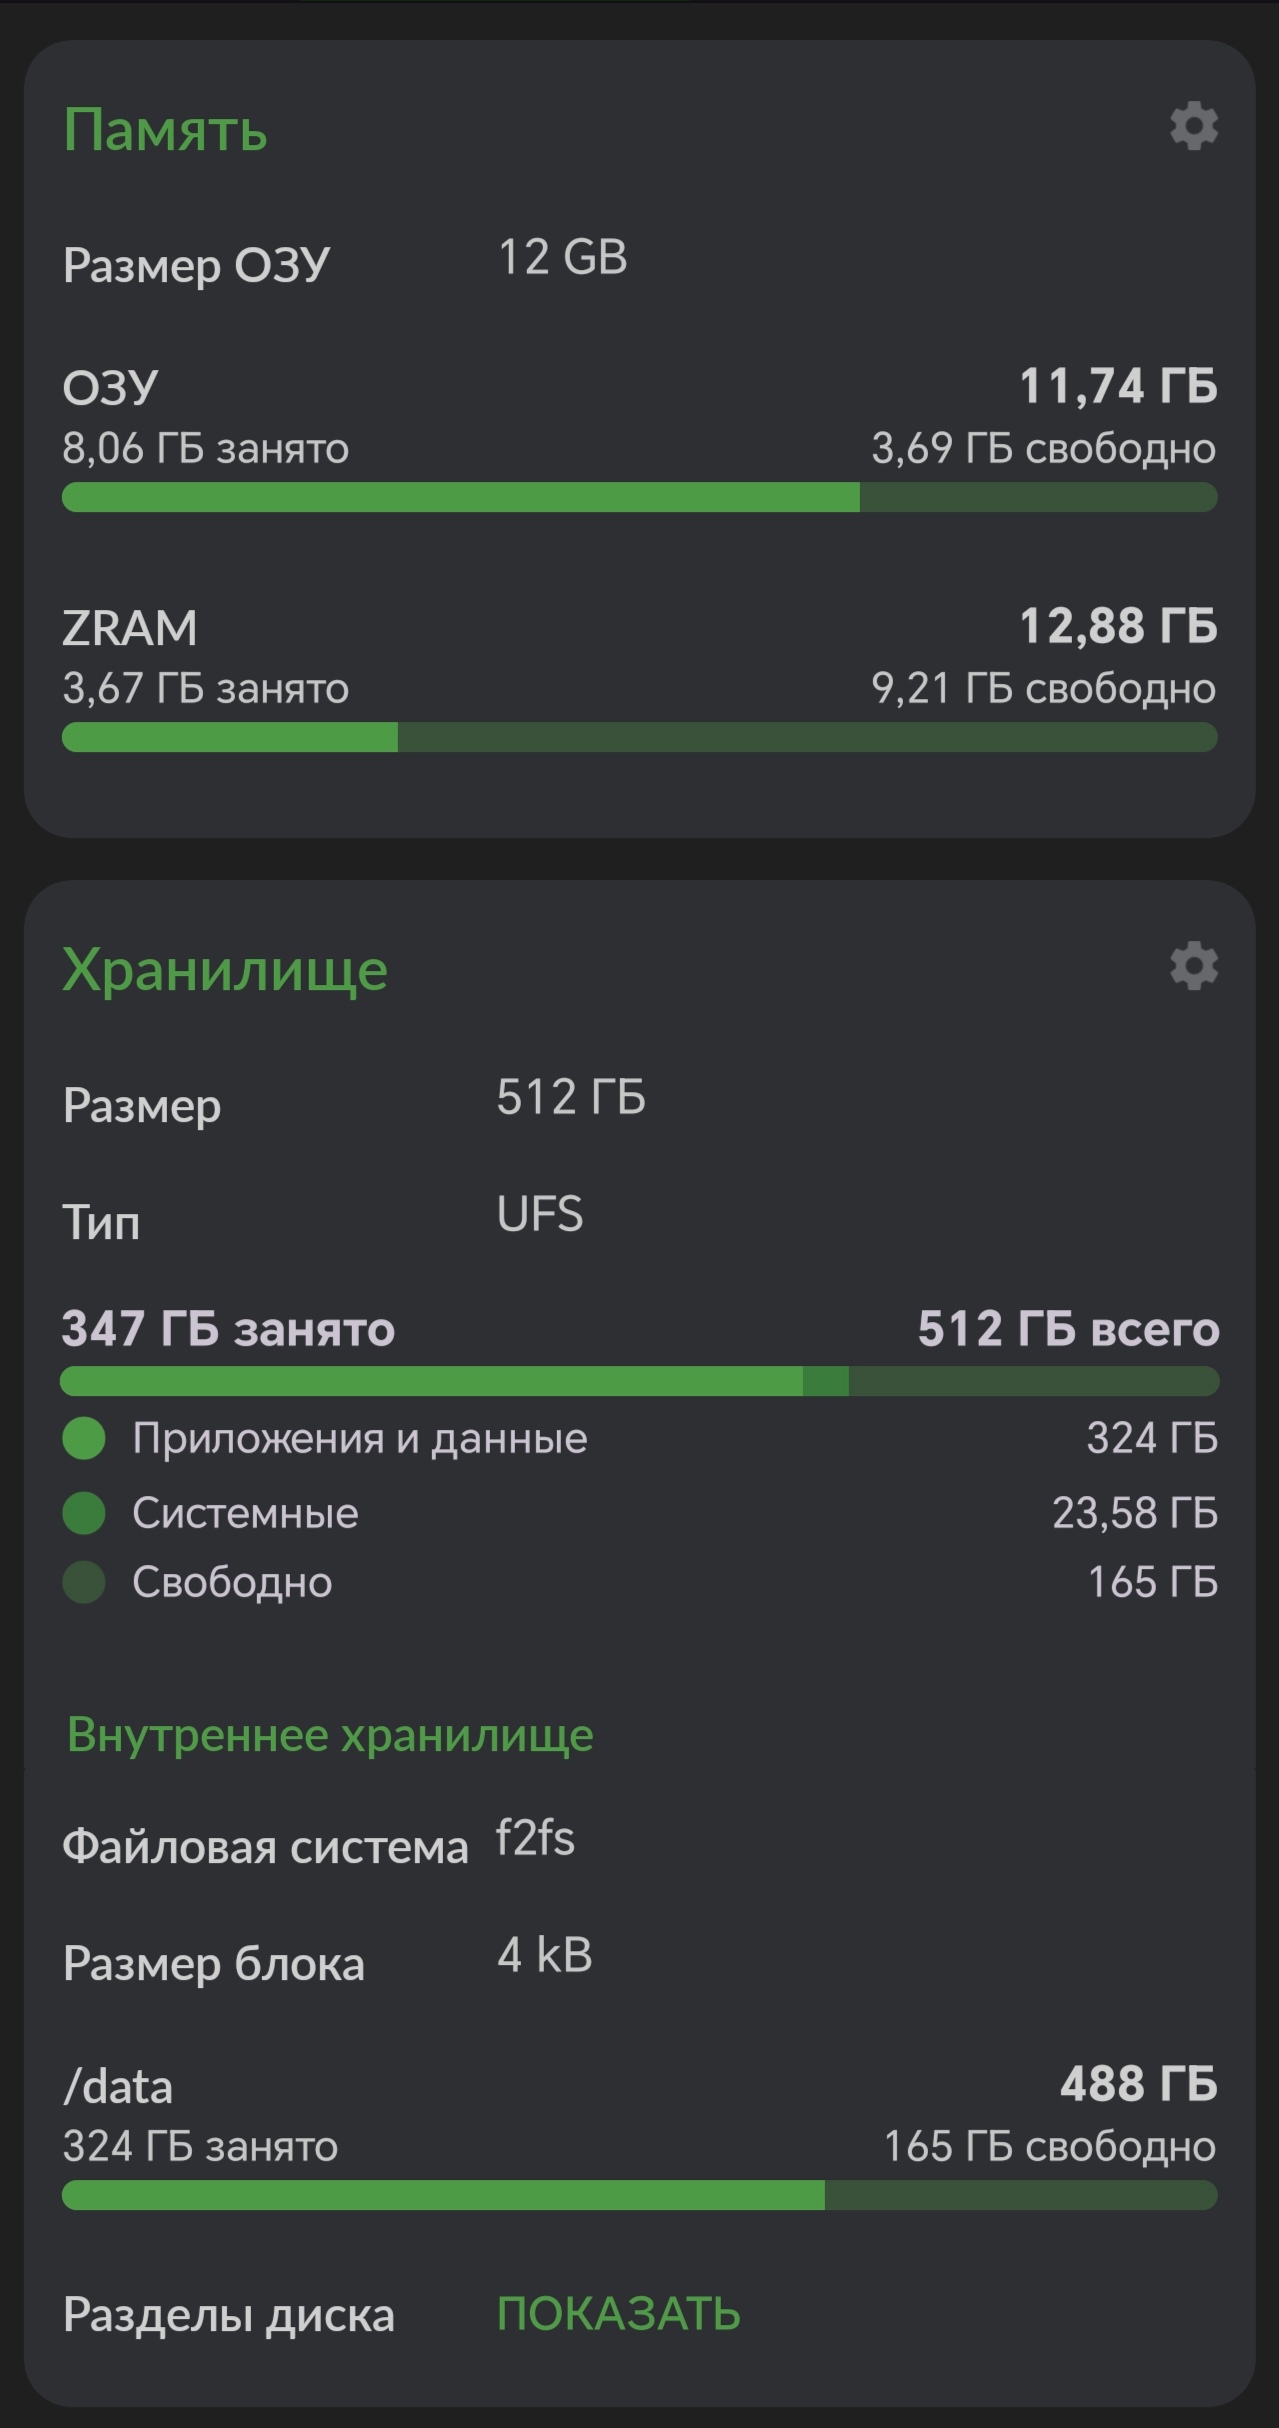Tap the Хранилище section heading
The width and height of the screenshot is (1279, 2428).
coord(225,970)
